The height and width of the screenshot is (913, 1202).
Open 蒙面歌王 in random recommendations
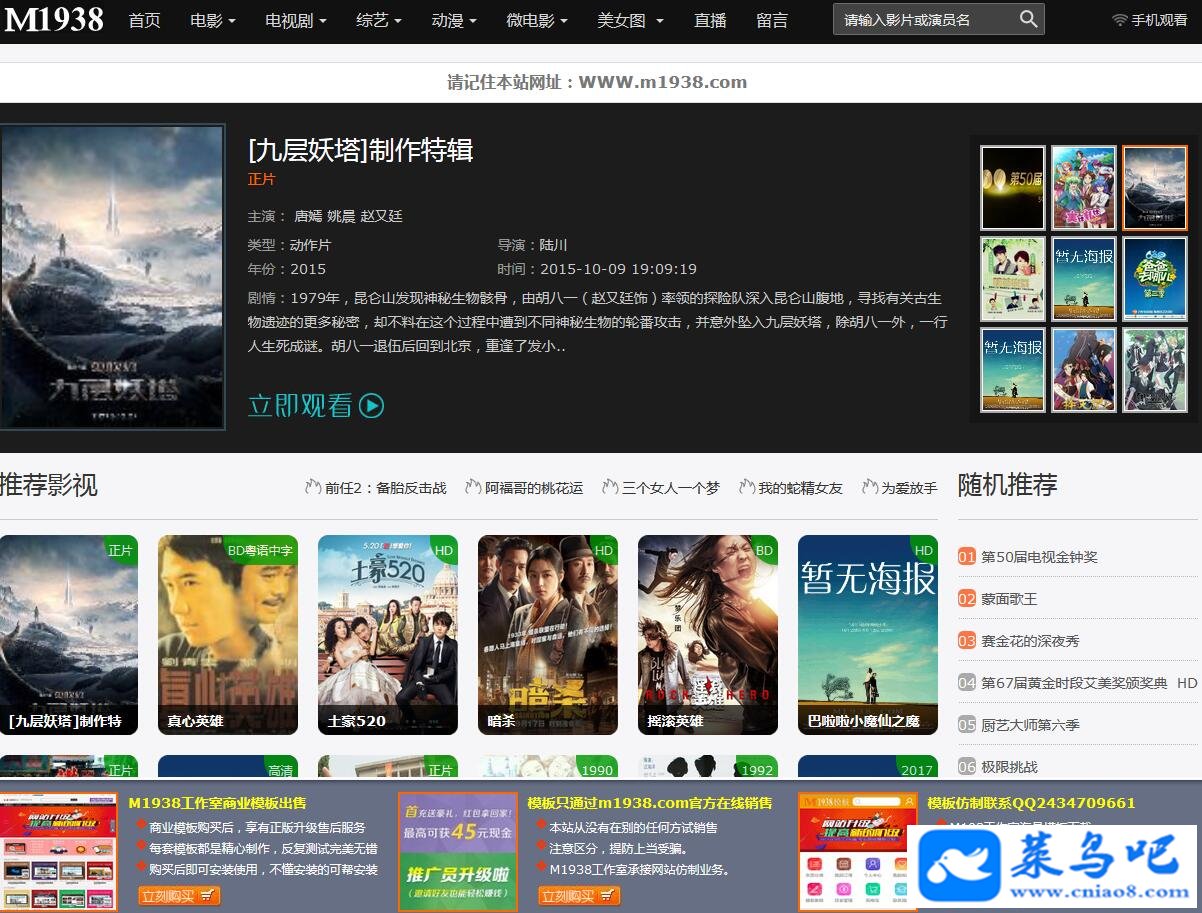[x=1009, y=599]
